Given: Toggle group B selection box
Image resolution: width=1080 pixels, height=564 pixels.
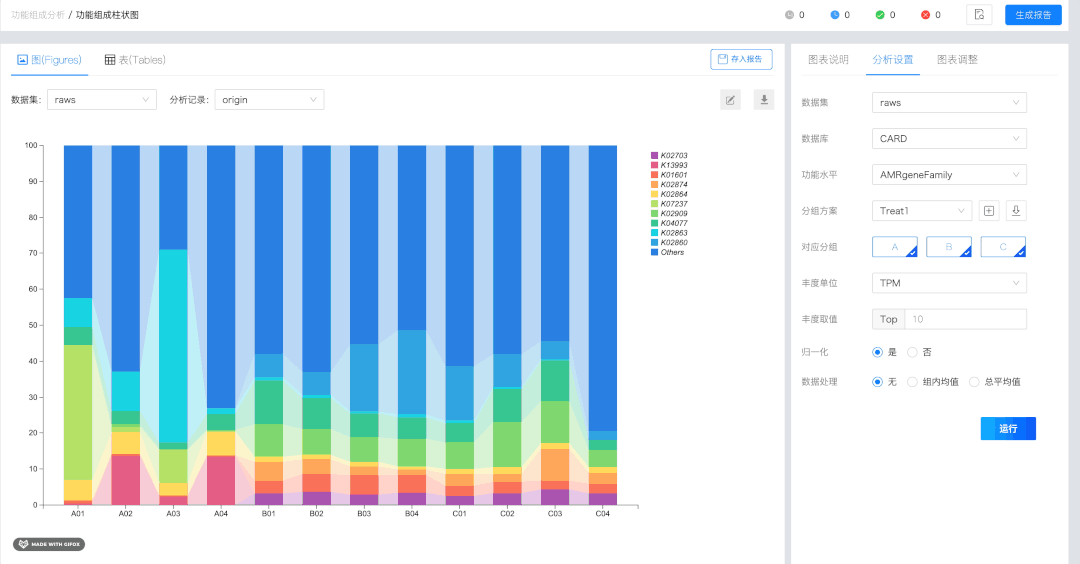Looking at the screenshot, I should [948, 247].
